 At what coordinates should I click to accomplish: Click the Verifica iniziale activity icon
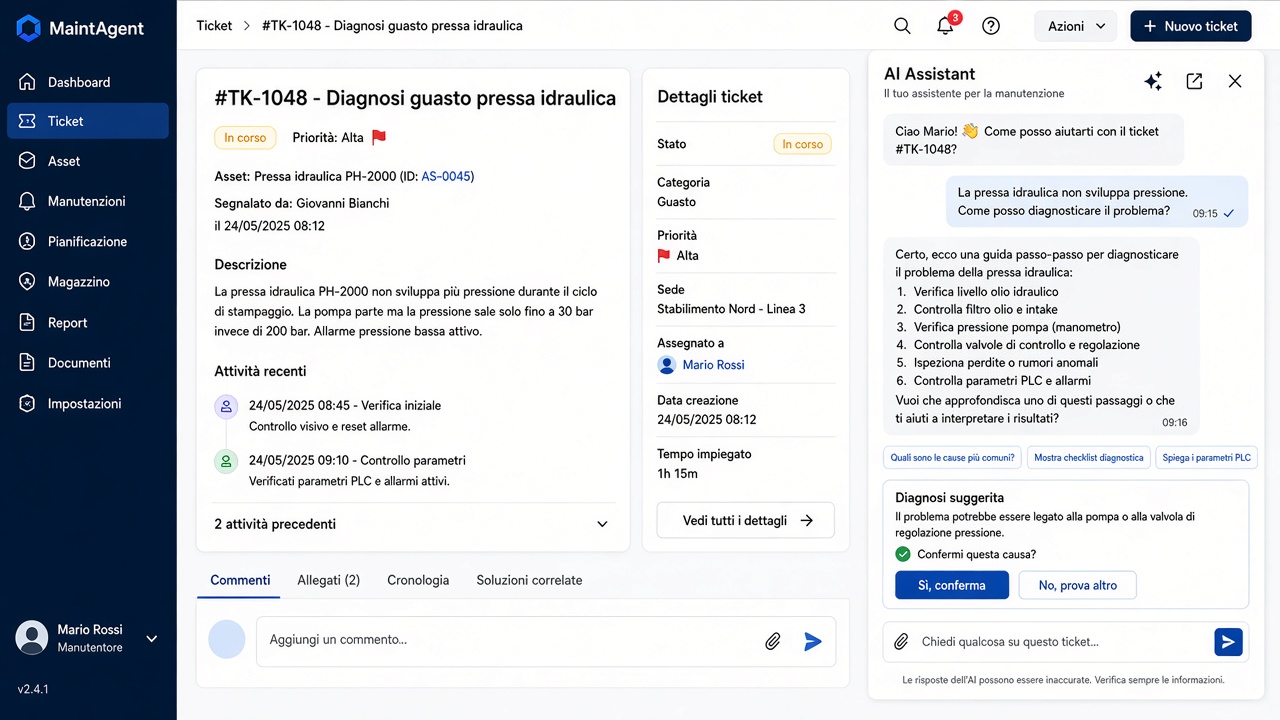pyautogui.click(x=226, y=406)
